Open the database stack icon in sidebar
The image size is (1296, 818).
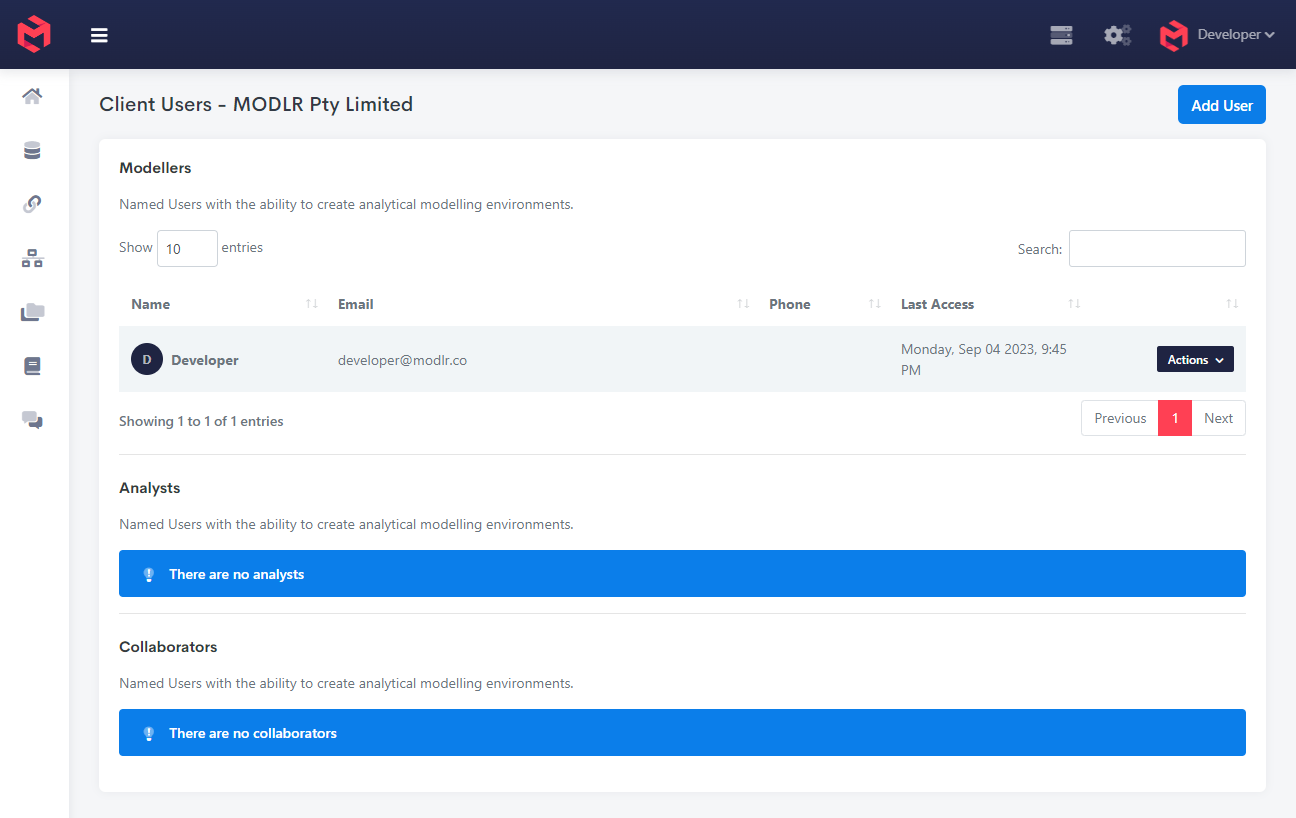pos(32,150)
